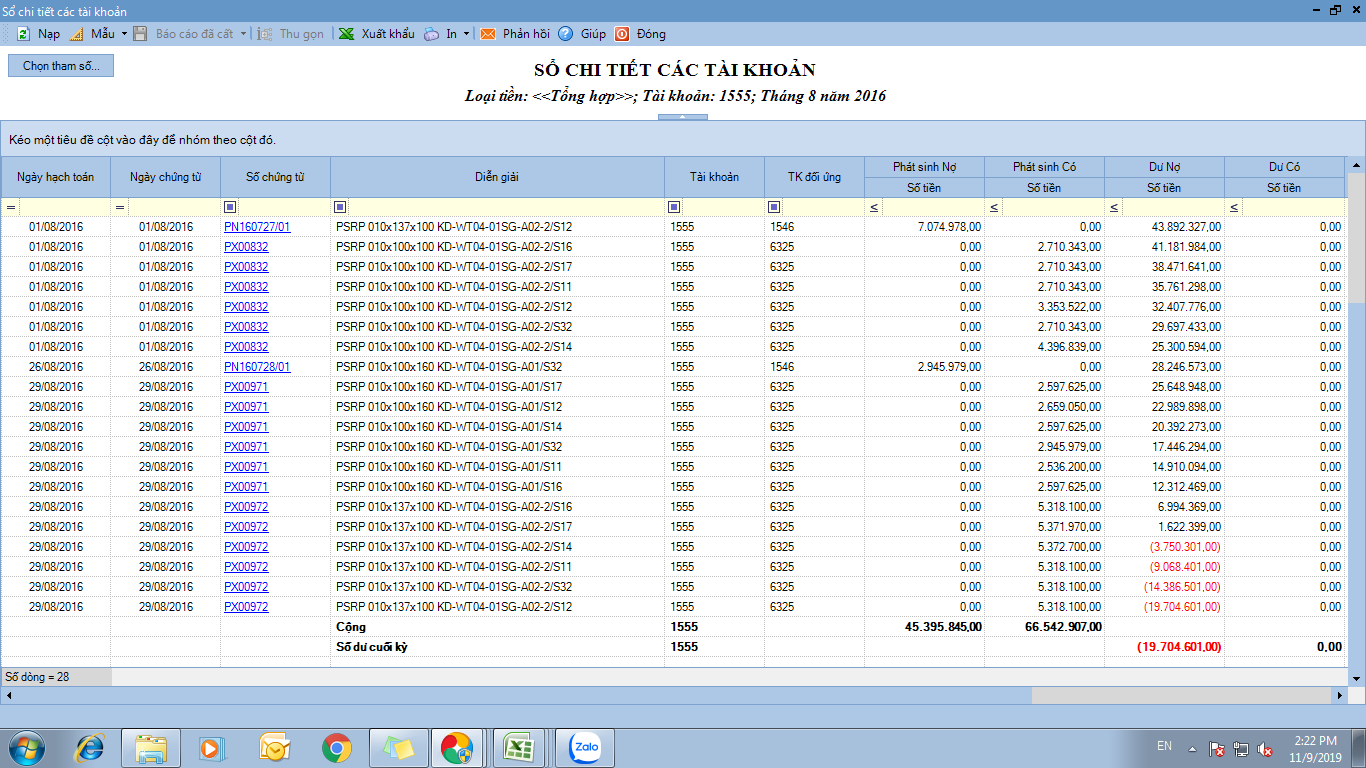
Task: Collapse the report header with arrow handle
Action: point(682,117)
